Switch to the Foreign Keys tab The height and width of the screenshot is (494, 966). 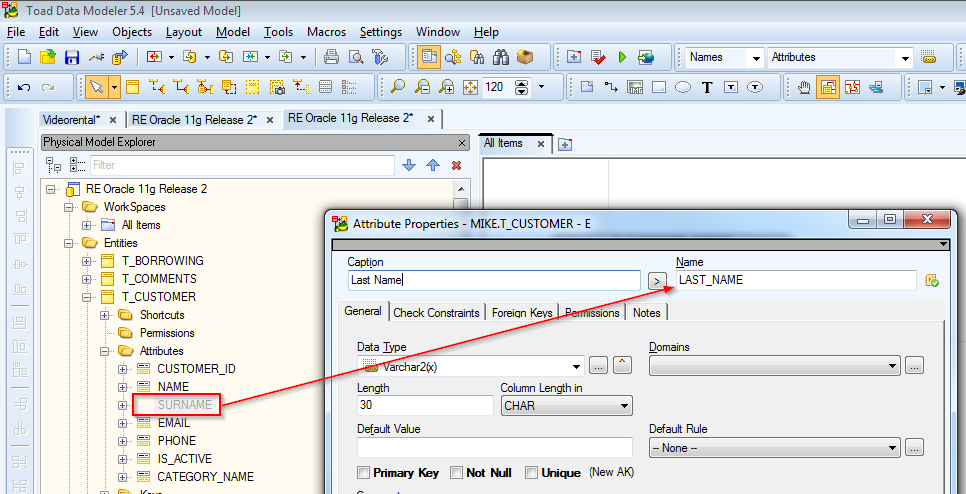tap(524, 313)
